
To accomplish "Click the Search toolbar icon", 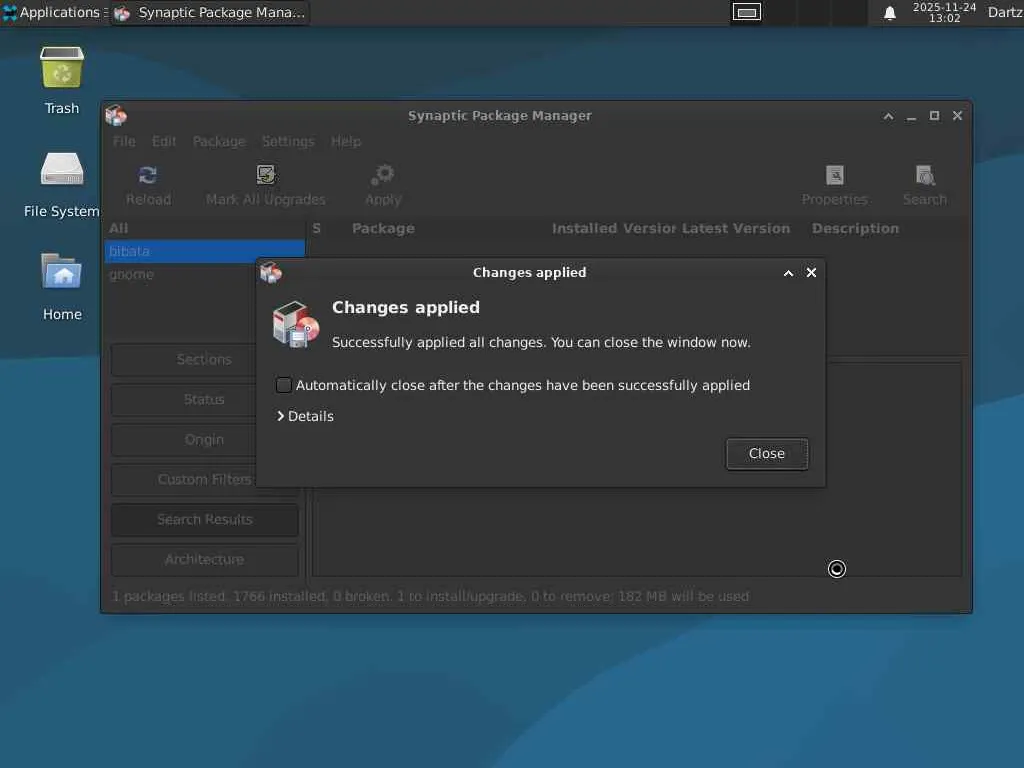I will [x=925, y=175].
